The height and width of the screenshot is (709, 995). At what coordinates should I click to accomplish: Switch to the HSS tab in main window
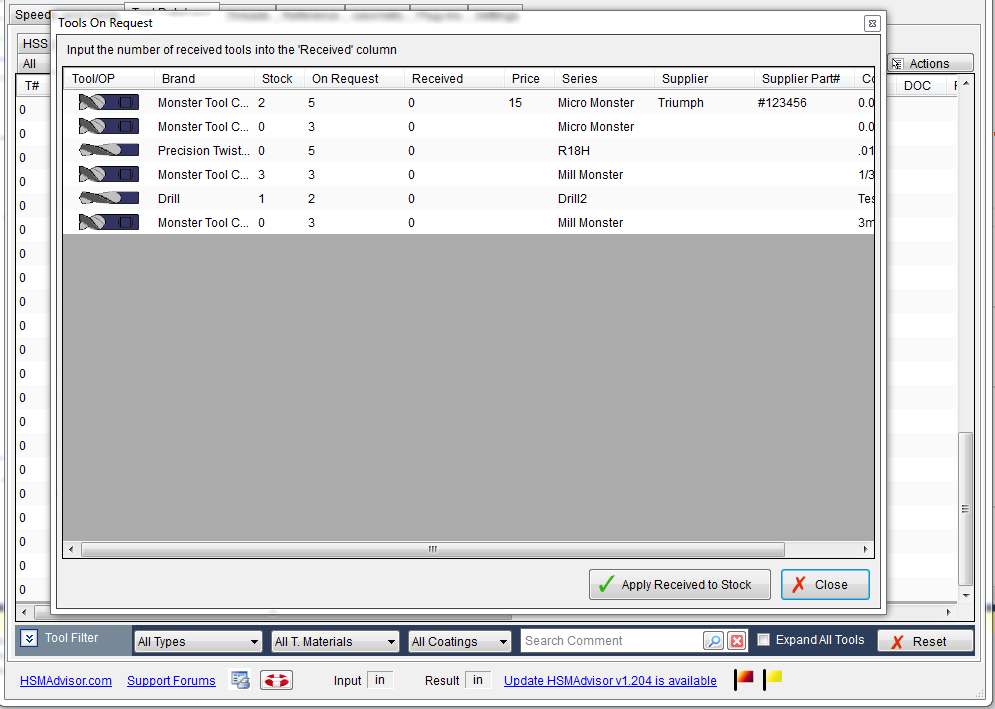34,44
